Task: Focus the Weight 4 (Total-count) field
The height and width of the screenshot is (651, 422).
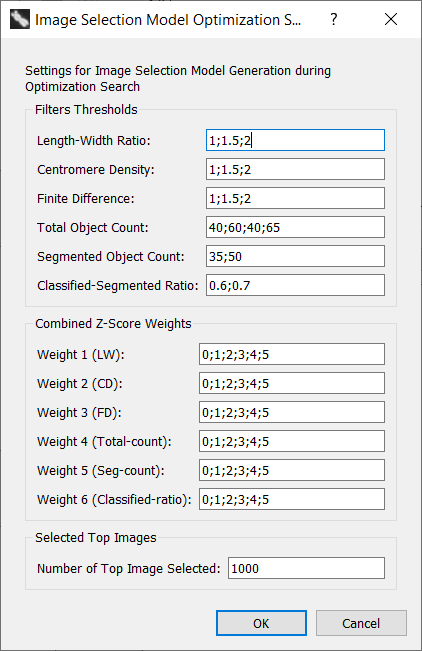Action: pos(292,441)
